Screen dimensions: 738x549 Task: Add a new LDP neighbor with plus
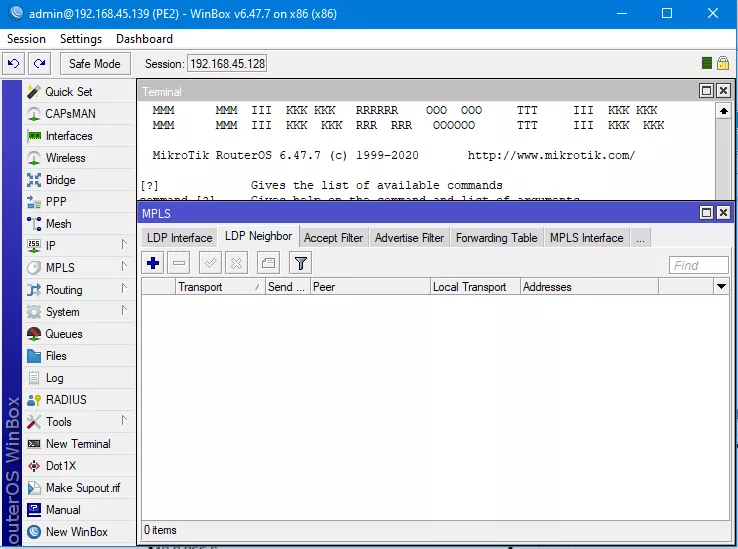point(153,263)
